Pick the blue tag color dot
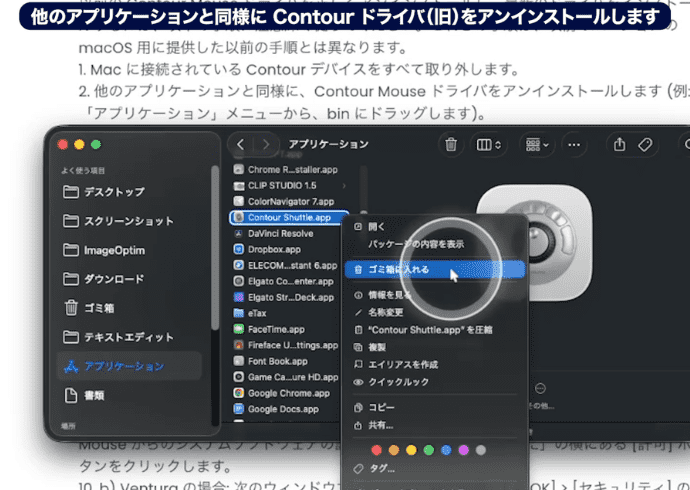Viewport: 690px width, 490px height. pyautogui.click(x=447, y=450)
